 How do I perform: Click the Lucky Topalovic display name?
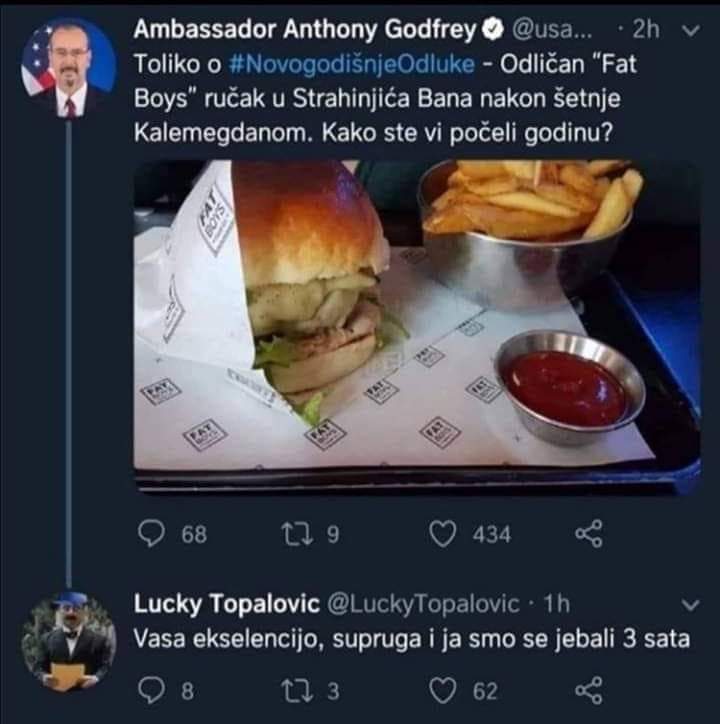(226, 604)
